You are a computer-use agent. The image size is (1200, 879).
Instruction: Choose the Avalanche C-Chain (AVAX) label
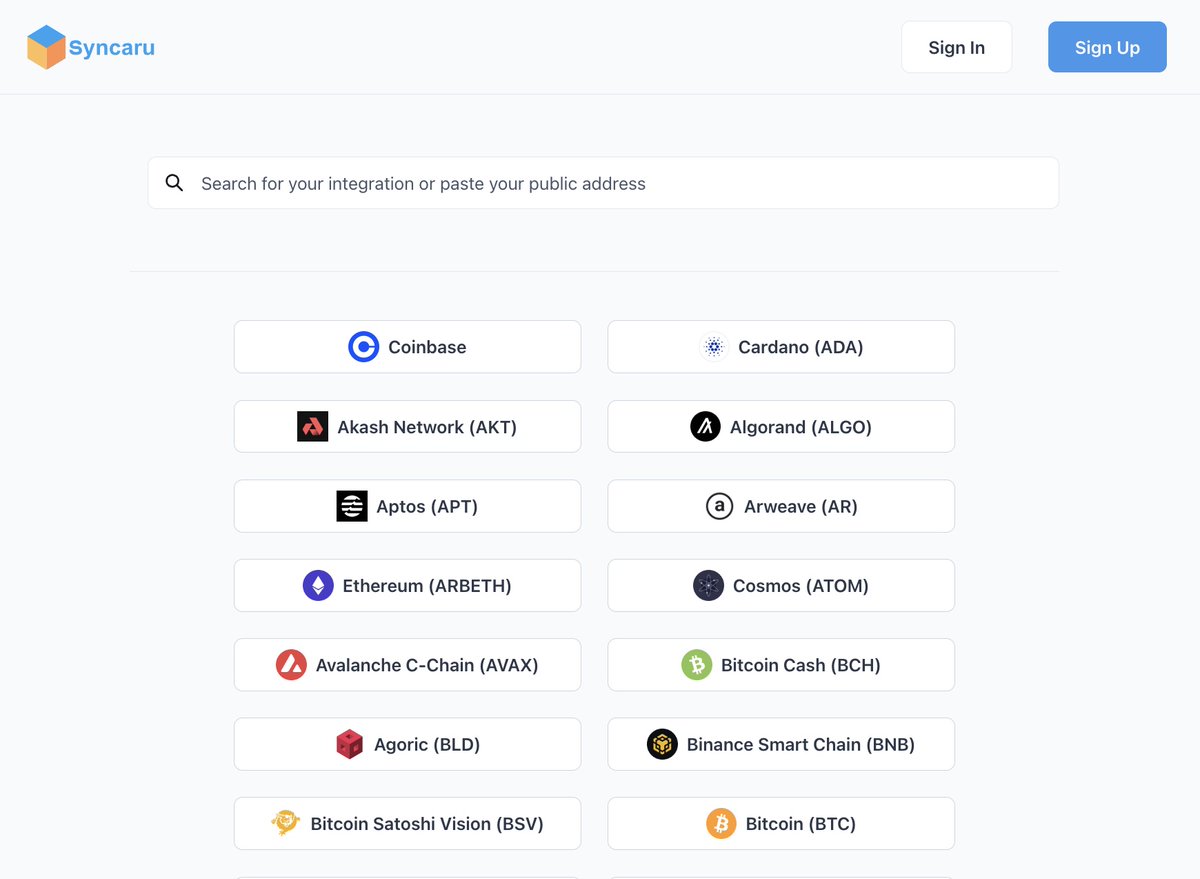427,665
